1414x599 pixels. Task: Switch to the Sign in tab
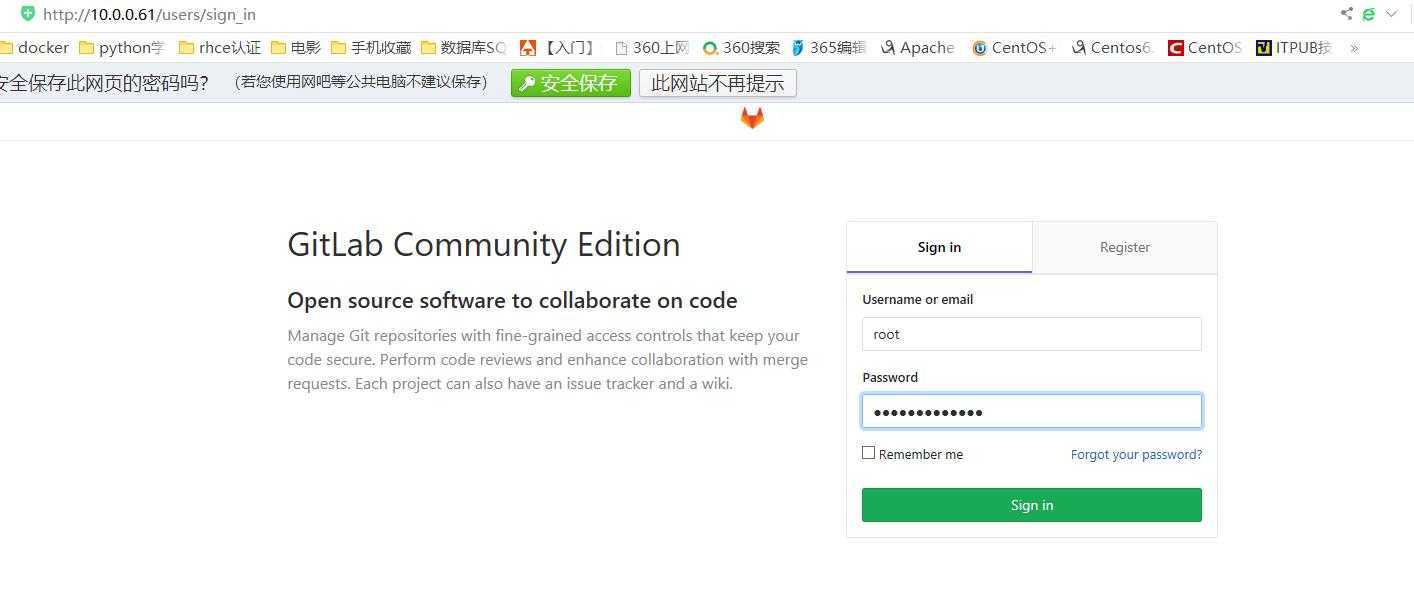point(939,247)
